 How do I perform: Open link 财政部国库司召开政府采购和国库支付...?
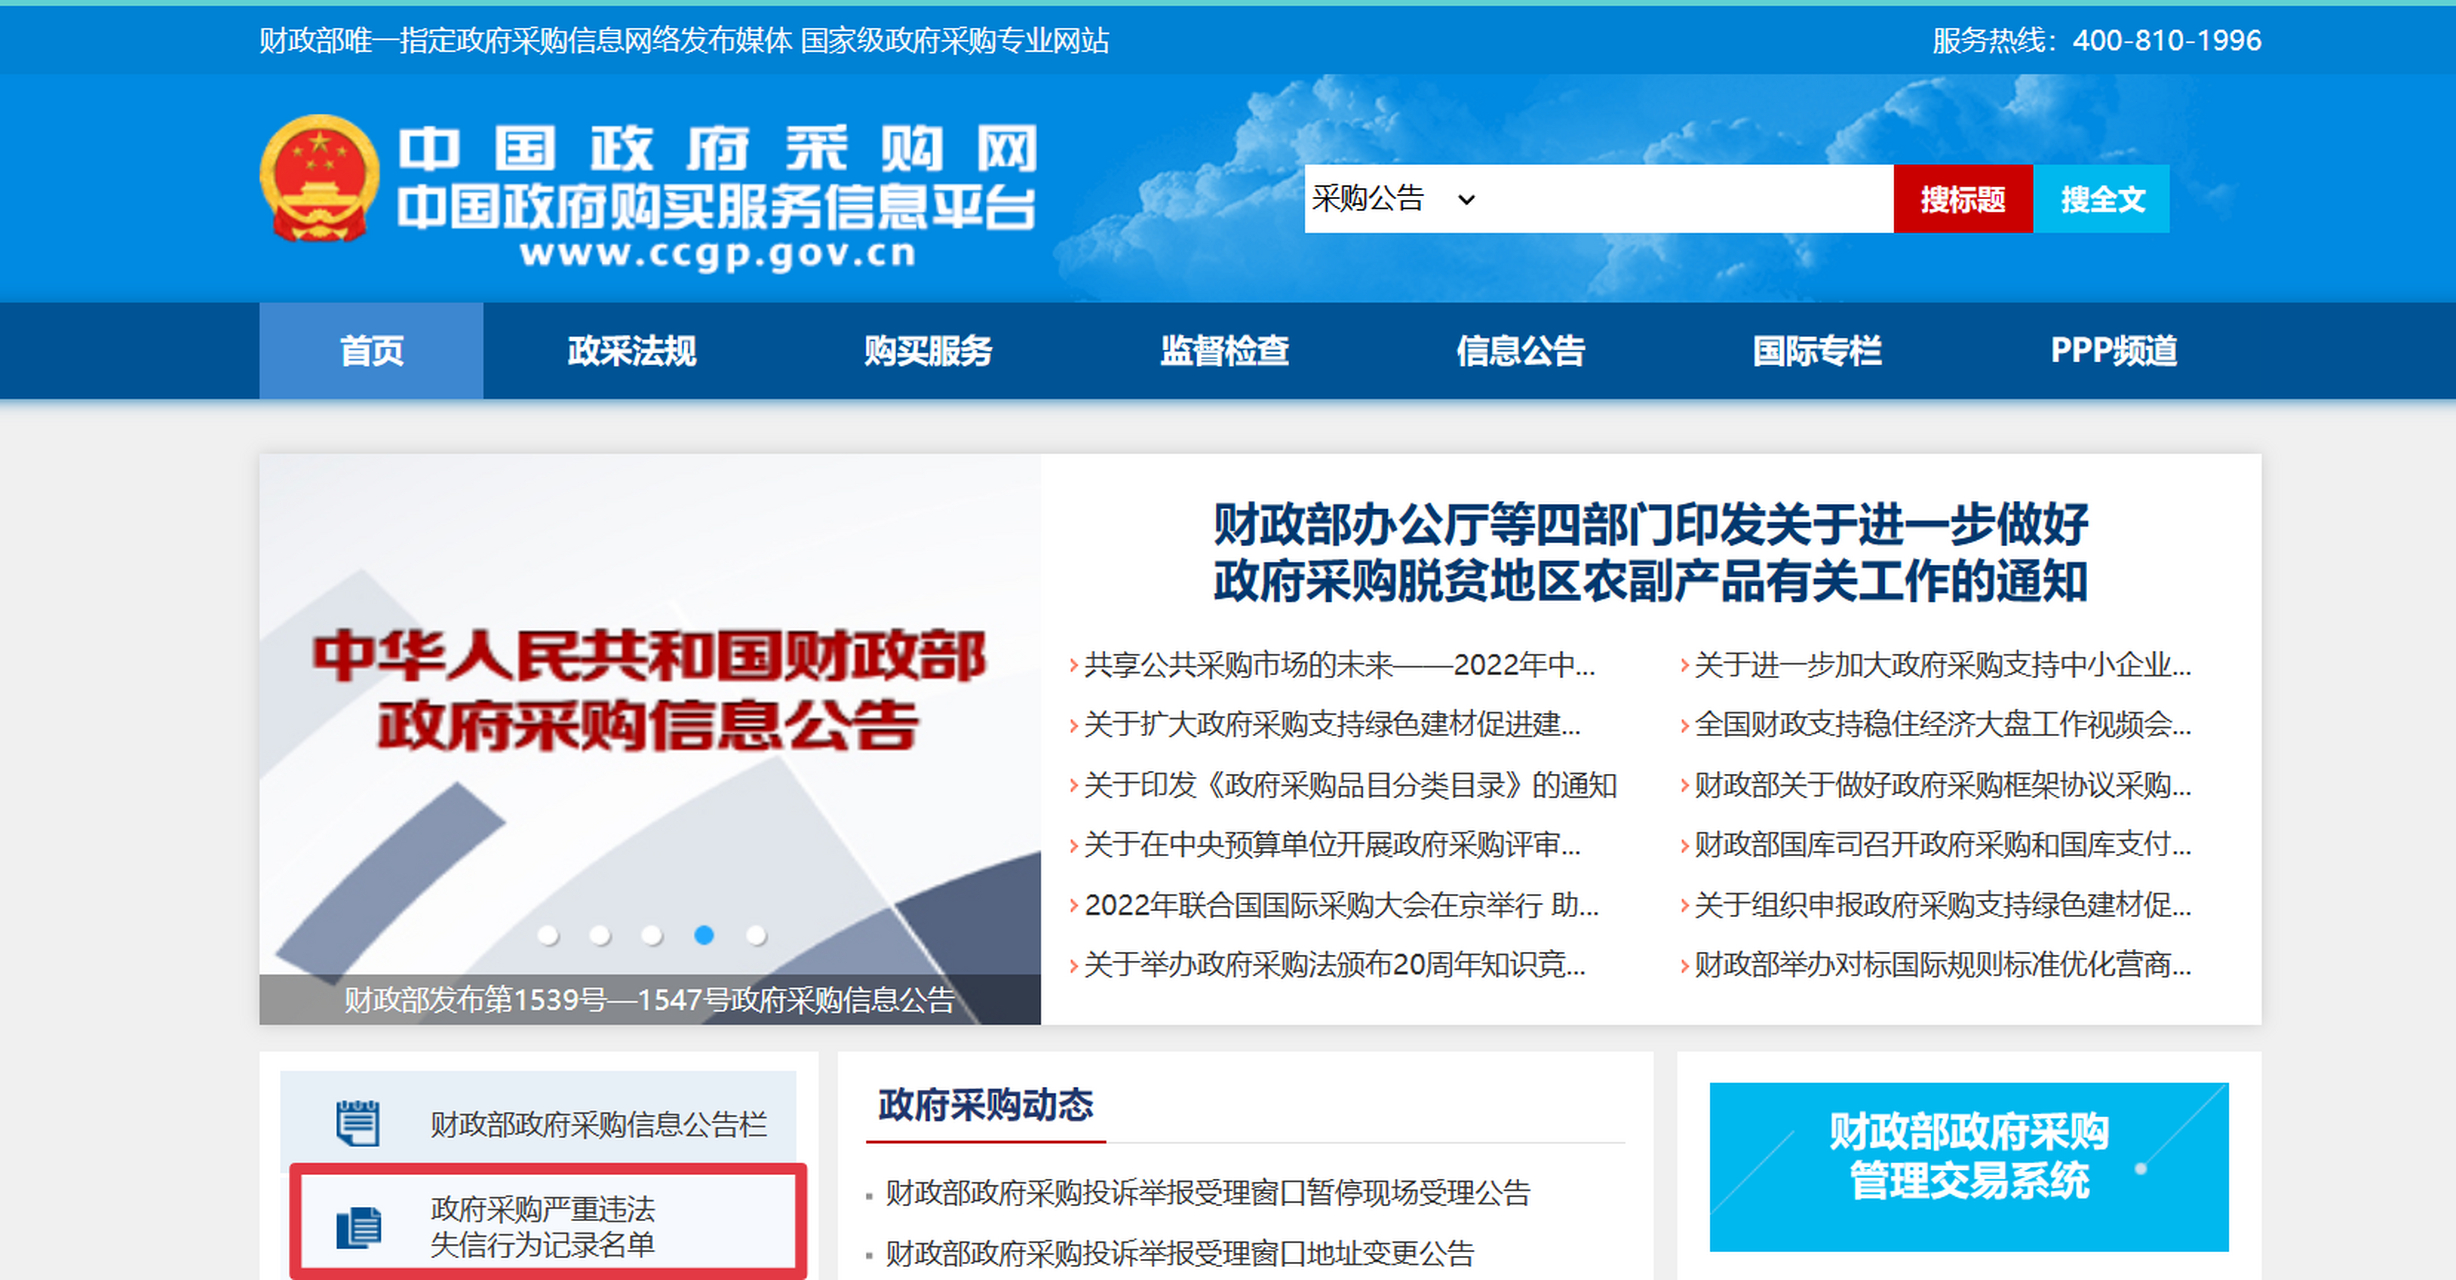(x=1942, y=845)
